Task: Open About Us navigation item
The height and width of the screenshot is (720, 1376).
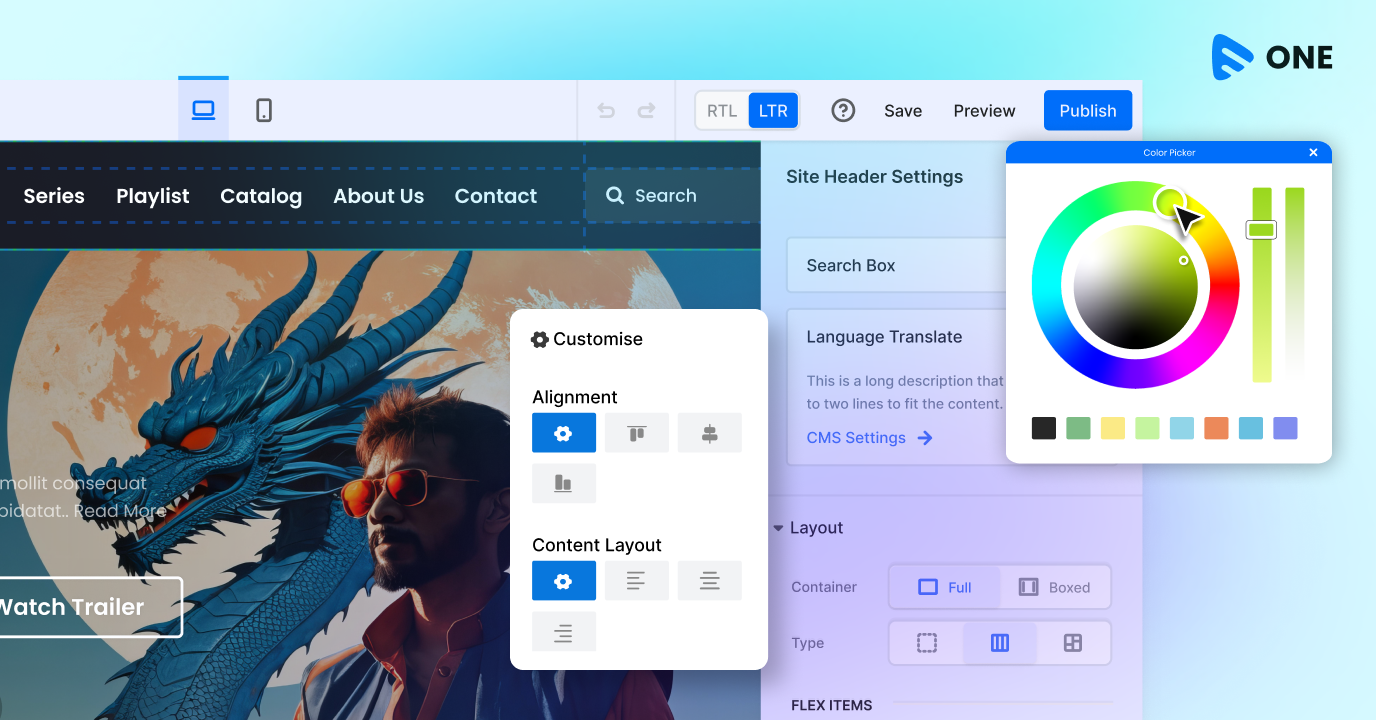Action: pyautogui.click(x=378, y=196)
